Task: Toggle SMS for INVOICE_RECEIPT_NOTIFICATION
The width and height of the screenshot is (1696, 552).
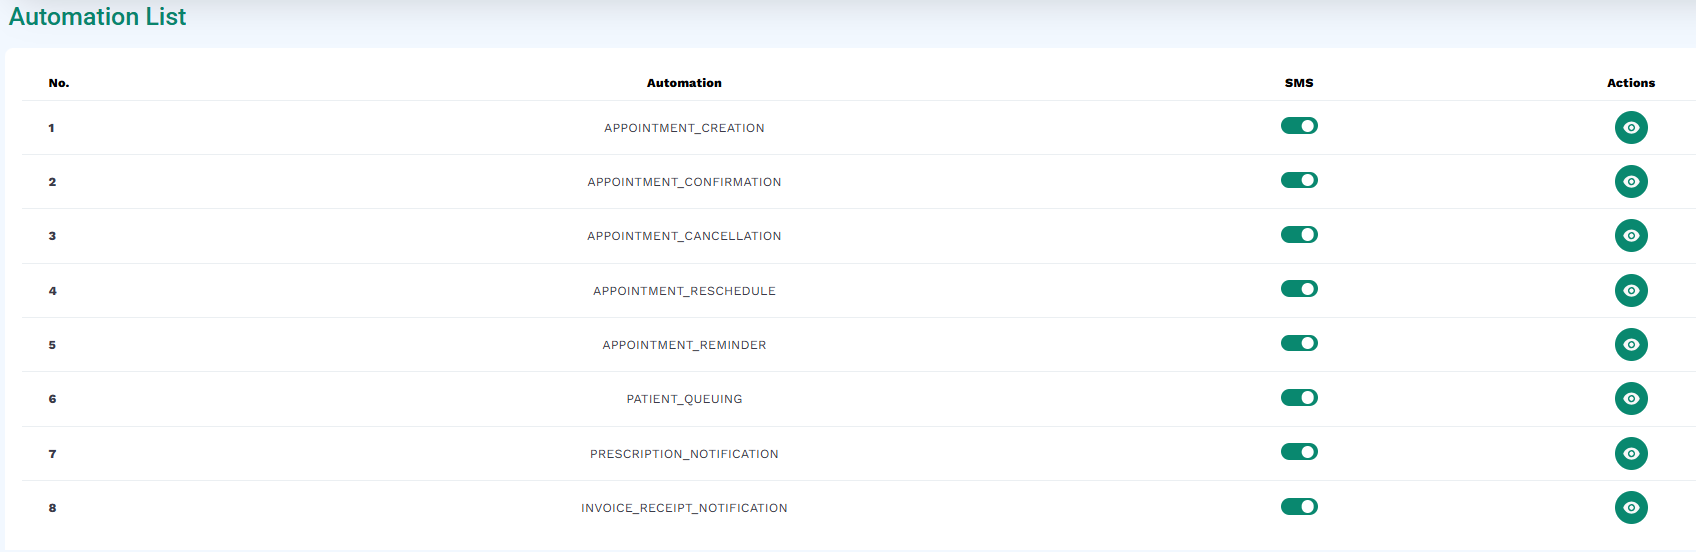Action: tap(1299, 506)
